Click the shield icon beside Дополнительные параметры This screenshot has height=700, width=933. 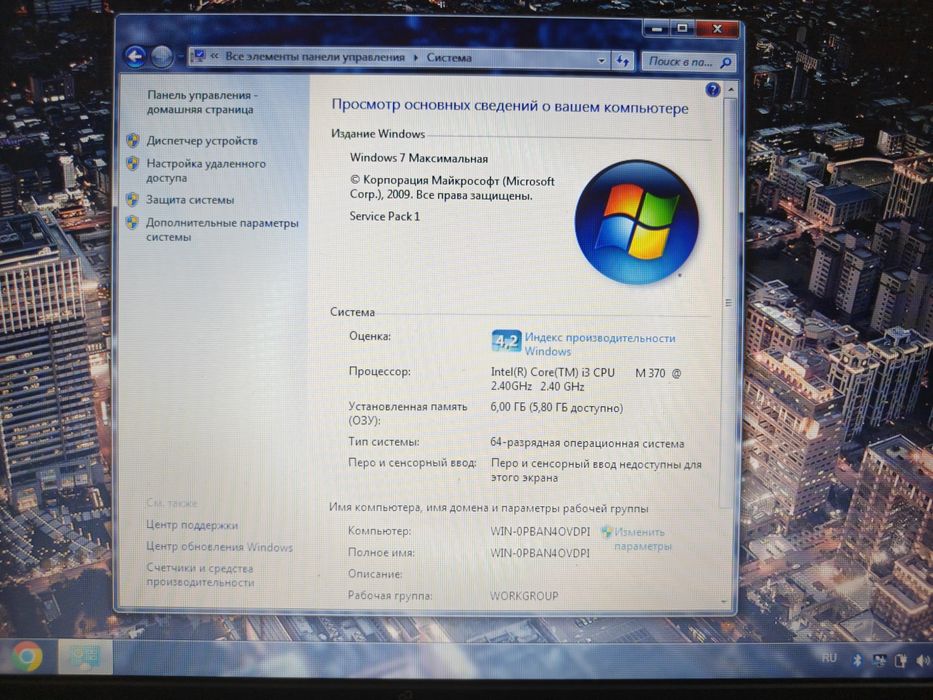point(132,223)
